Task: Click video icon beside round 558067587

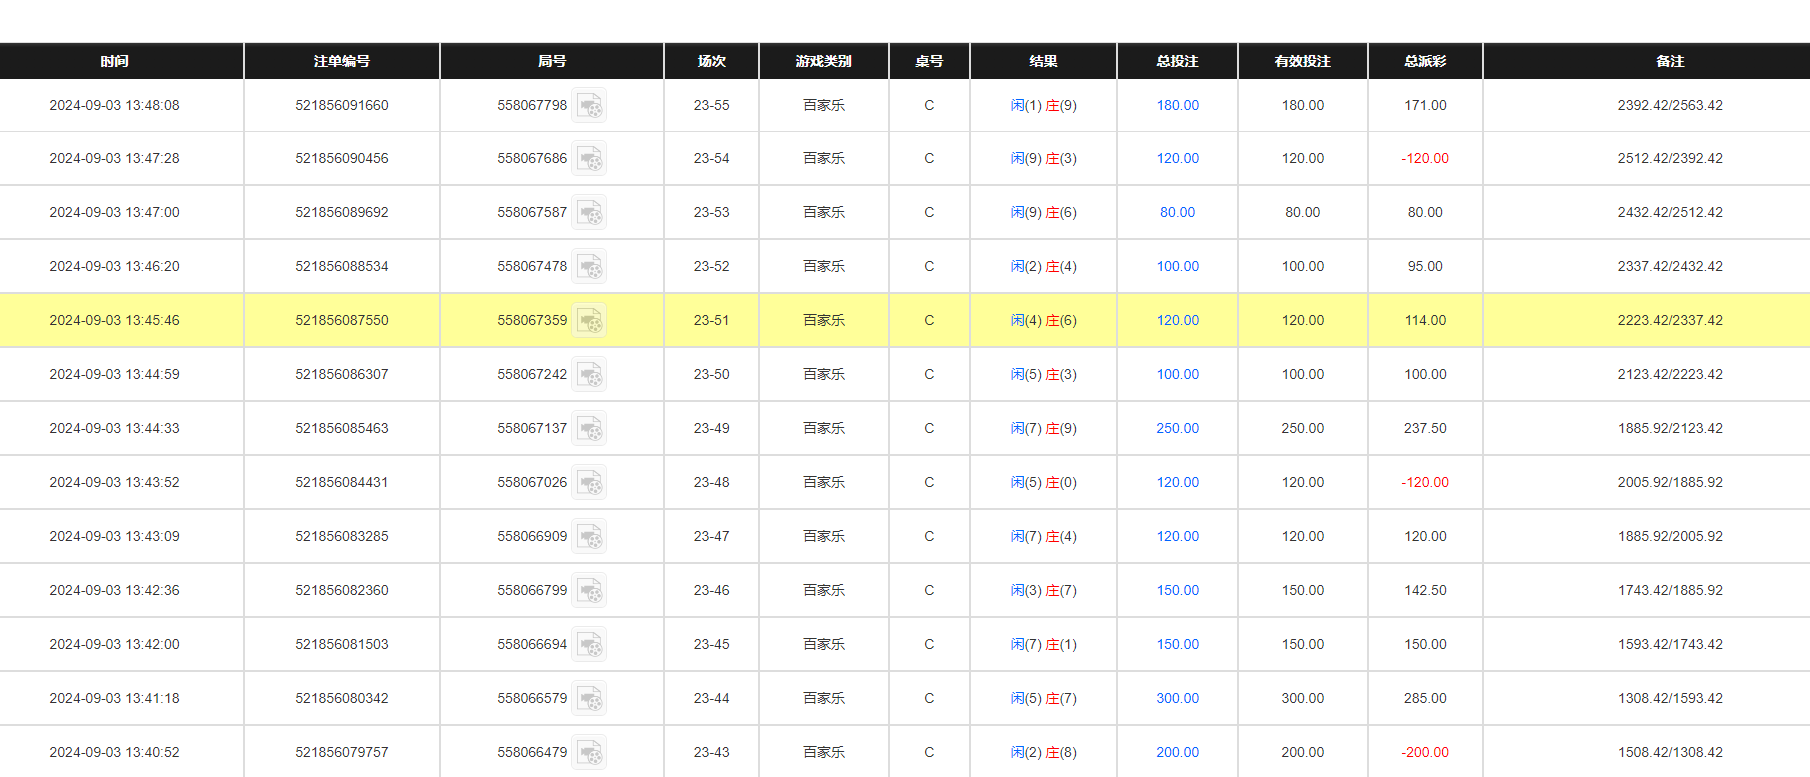Action: (x=589, y=213)
